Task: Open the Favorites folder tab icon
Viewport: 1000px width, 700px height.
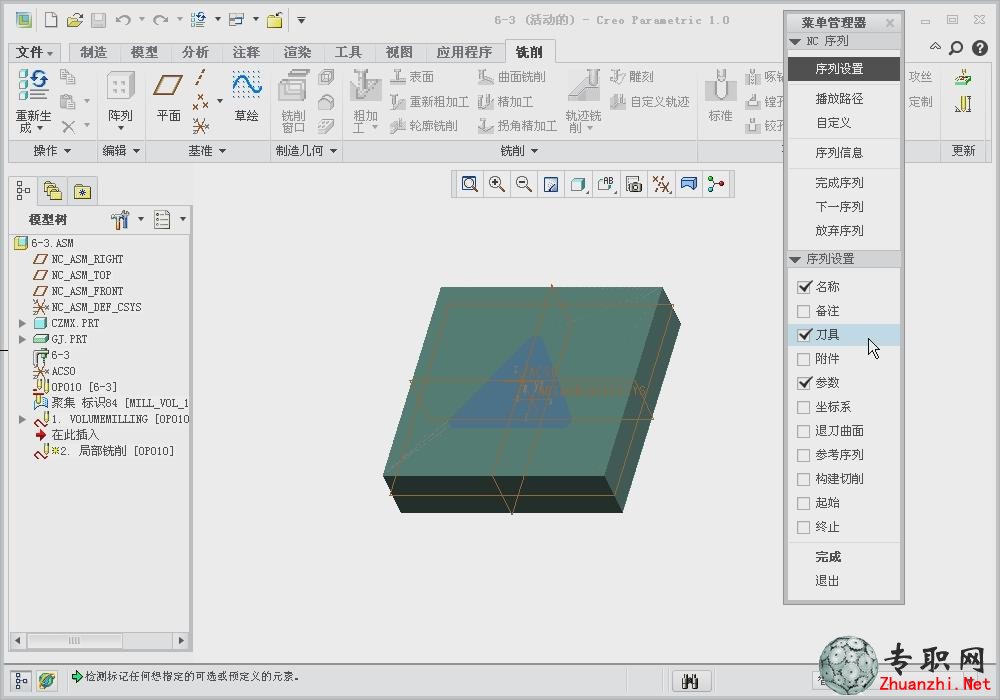Action: 82,191
